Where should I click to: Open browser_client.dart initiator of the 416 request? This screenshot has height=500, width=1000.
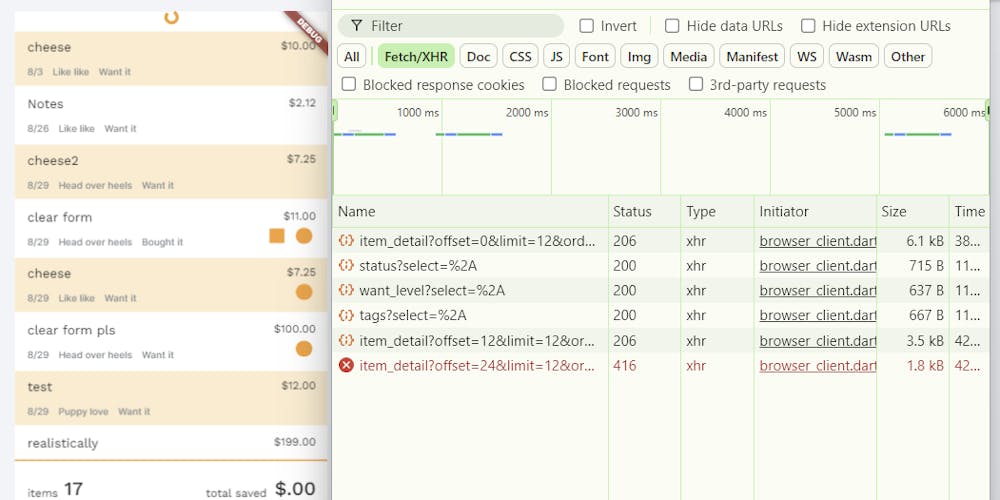coord(817,366)
